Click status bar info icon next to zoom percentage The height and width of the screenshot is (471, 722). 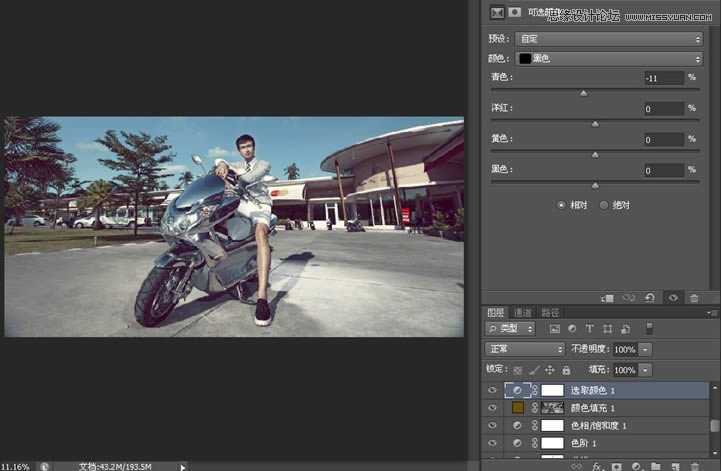44,466
